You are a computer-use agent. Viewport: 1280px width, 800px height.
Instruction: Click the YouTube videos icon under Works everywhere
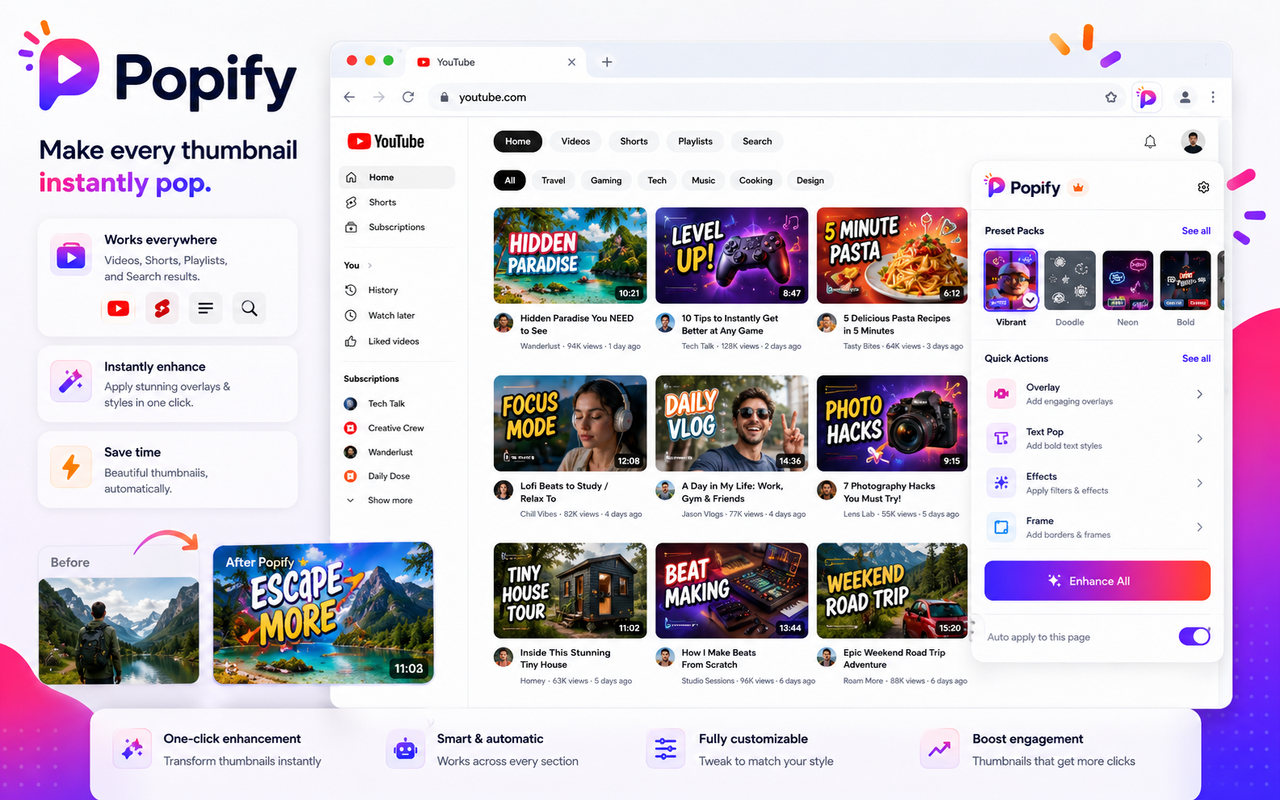[118, 308]
